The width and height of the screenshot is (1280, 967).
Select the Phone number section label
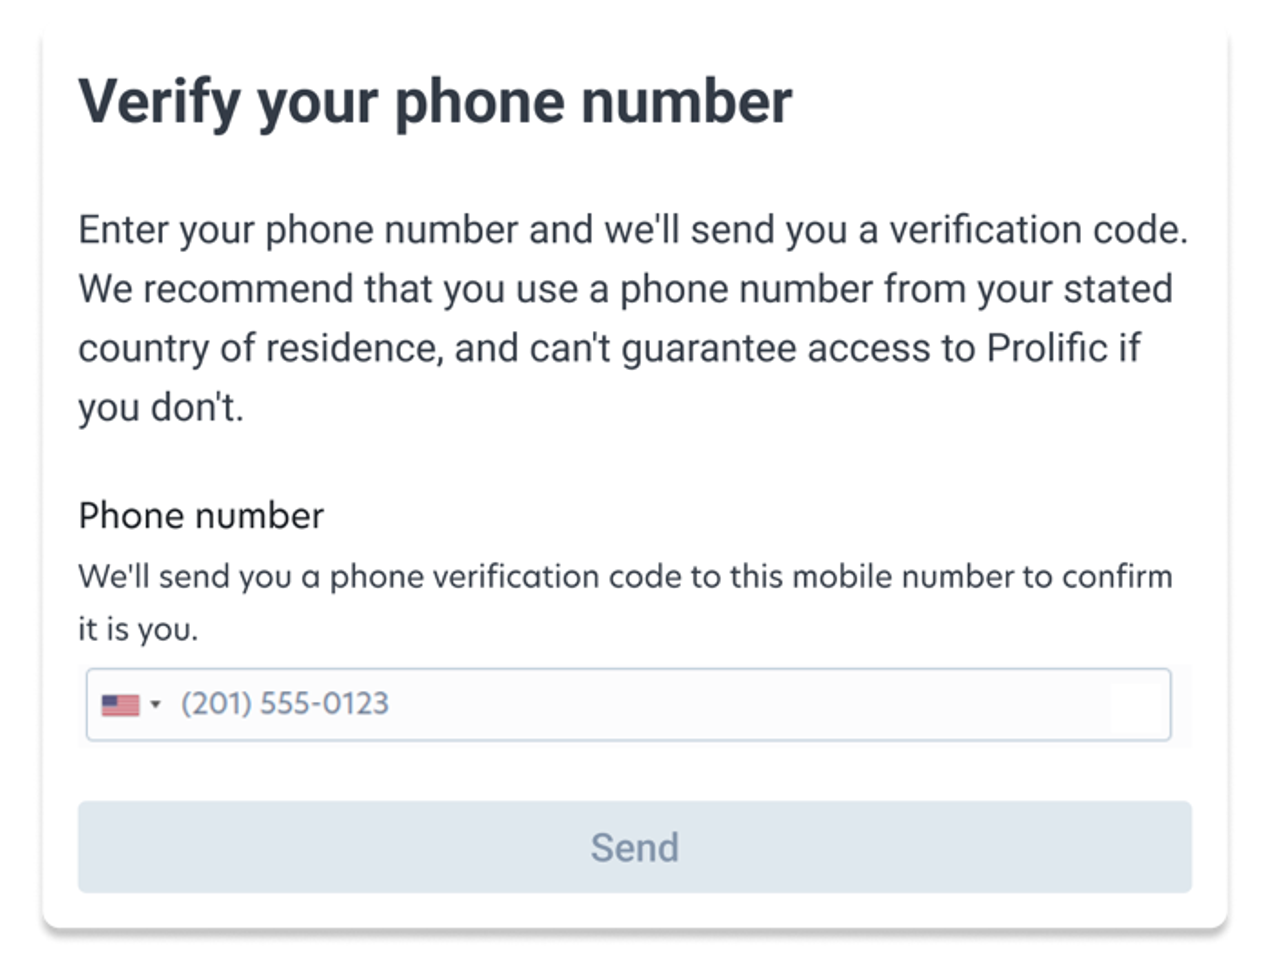click(201, 516)
